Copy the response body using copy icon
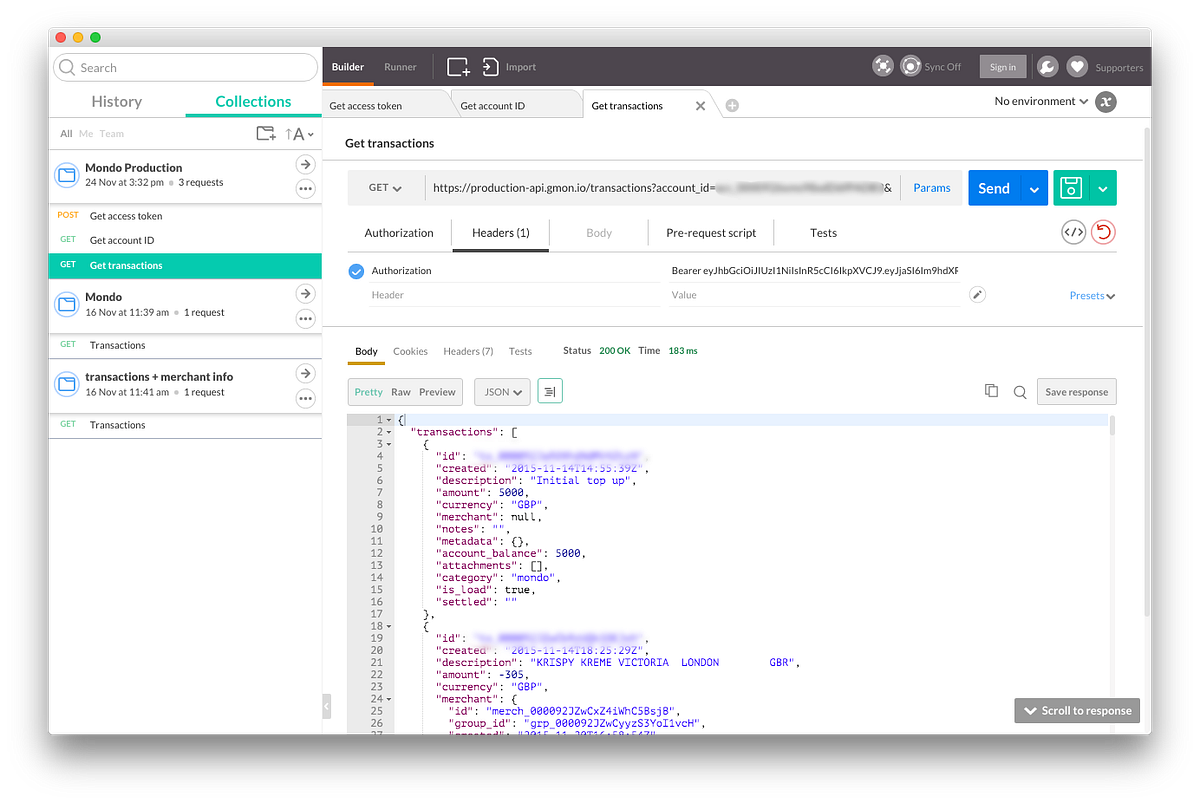1200x804 pixels. coord(991,391)
